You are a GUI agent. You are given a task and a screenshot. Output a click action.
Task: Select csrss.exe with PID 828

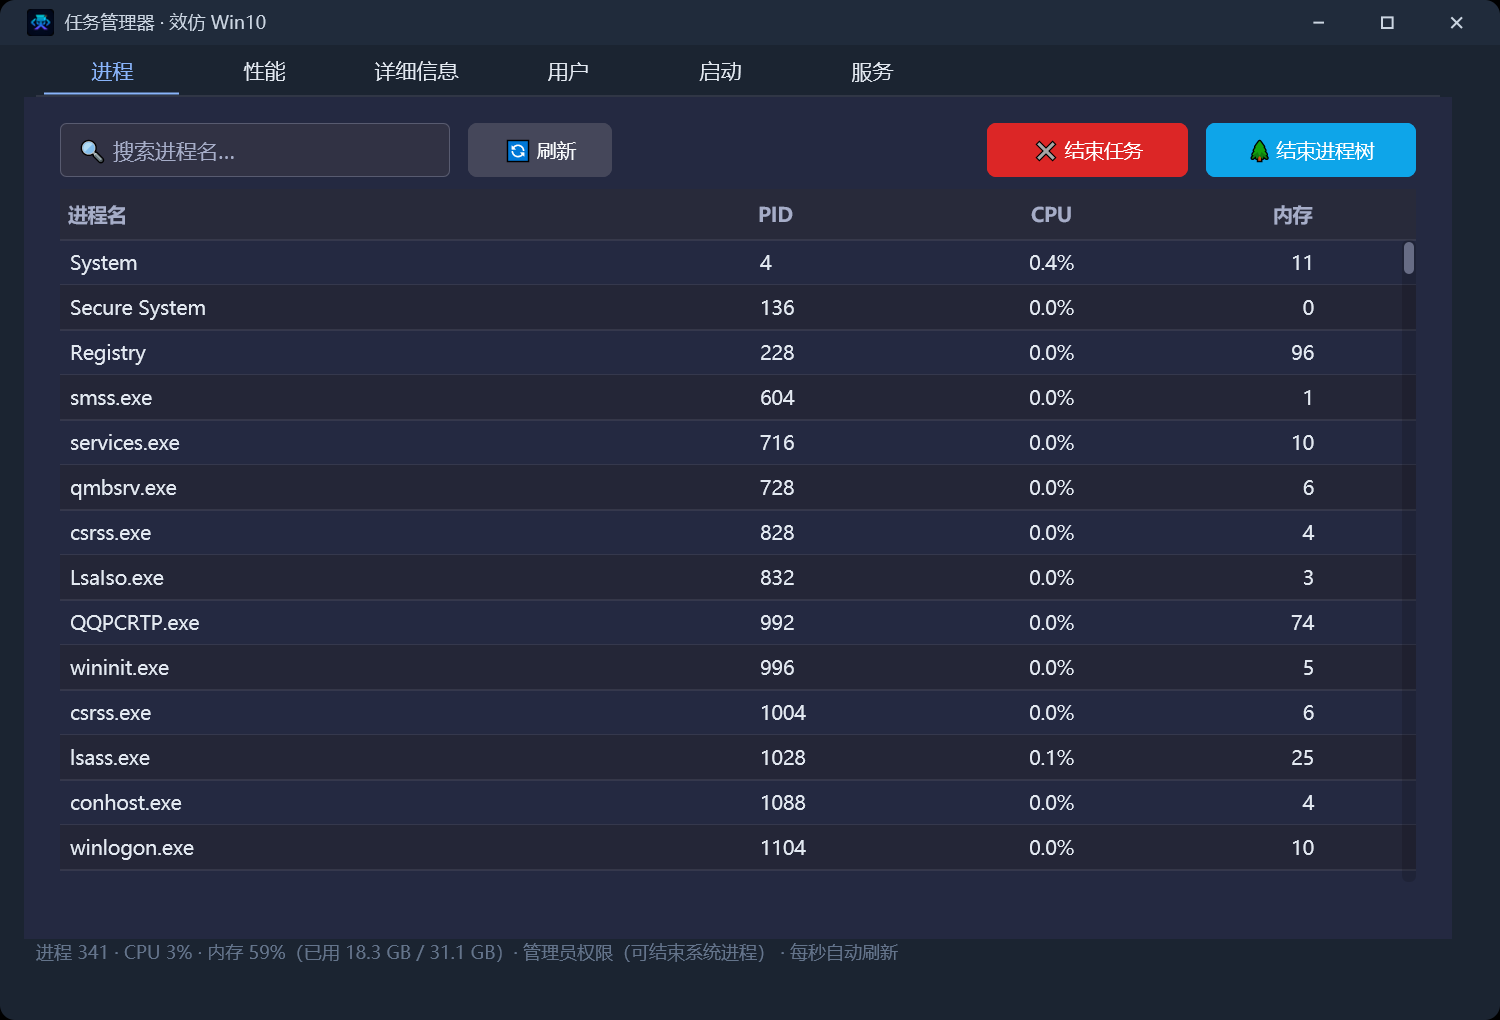point(738,533)
